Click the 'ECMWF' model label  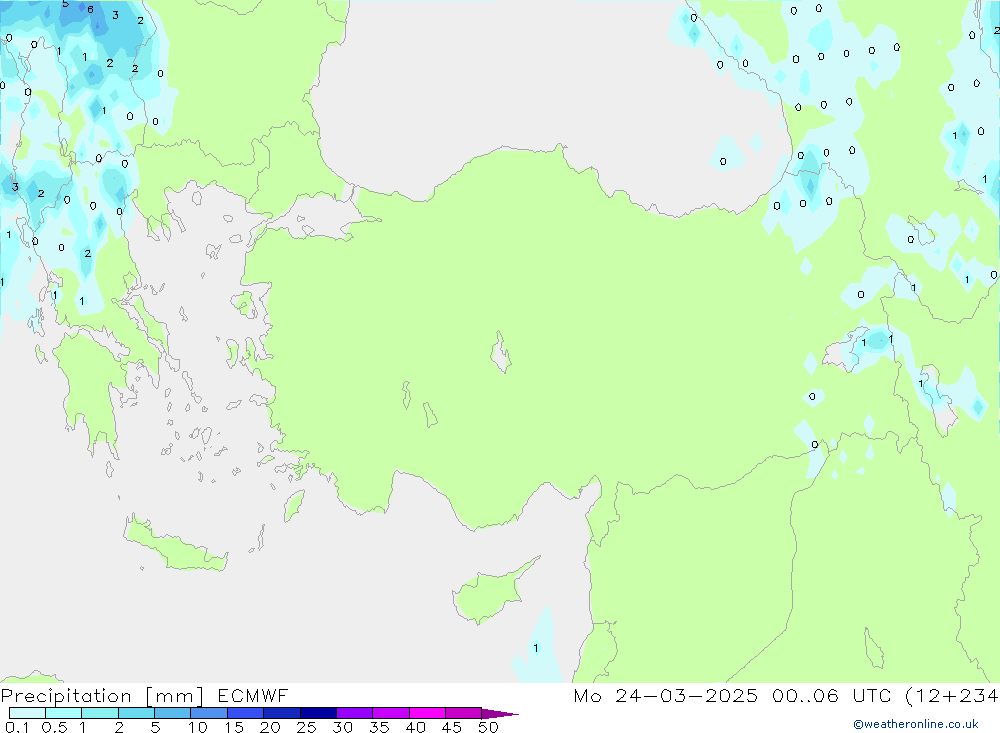click(x=253, y=695)
